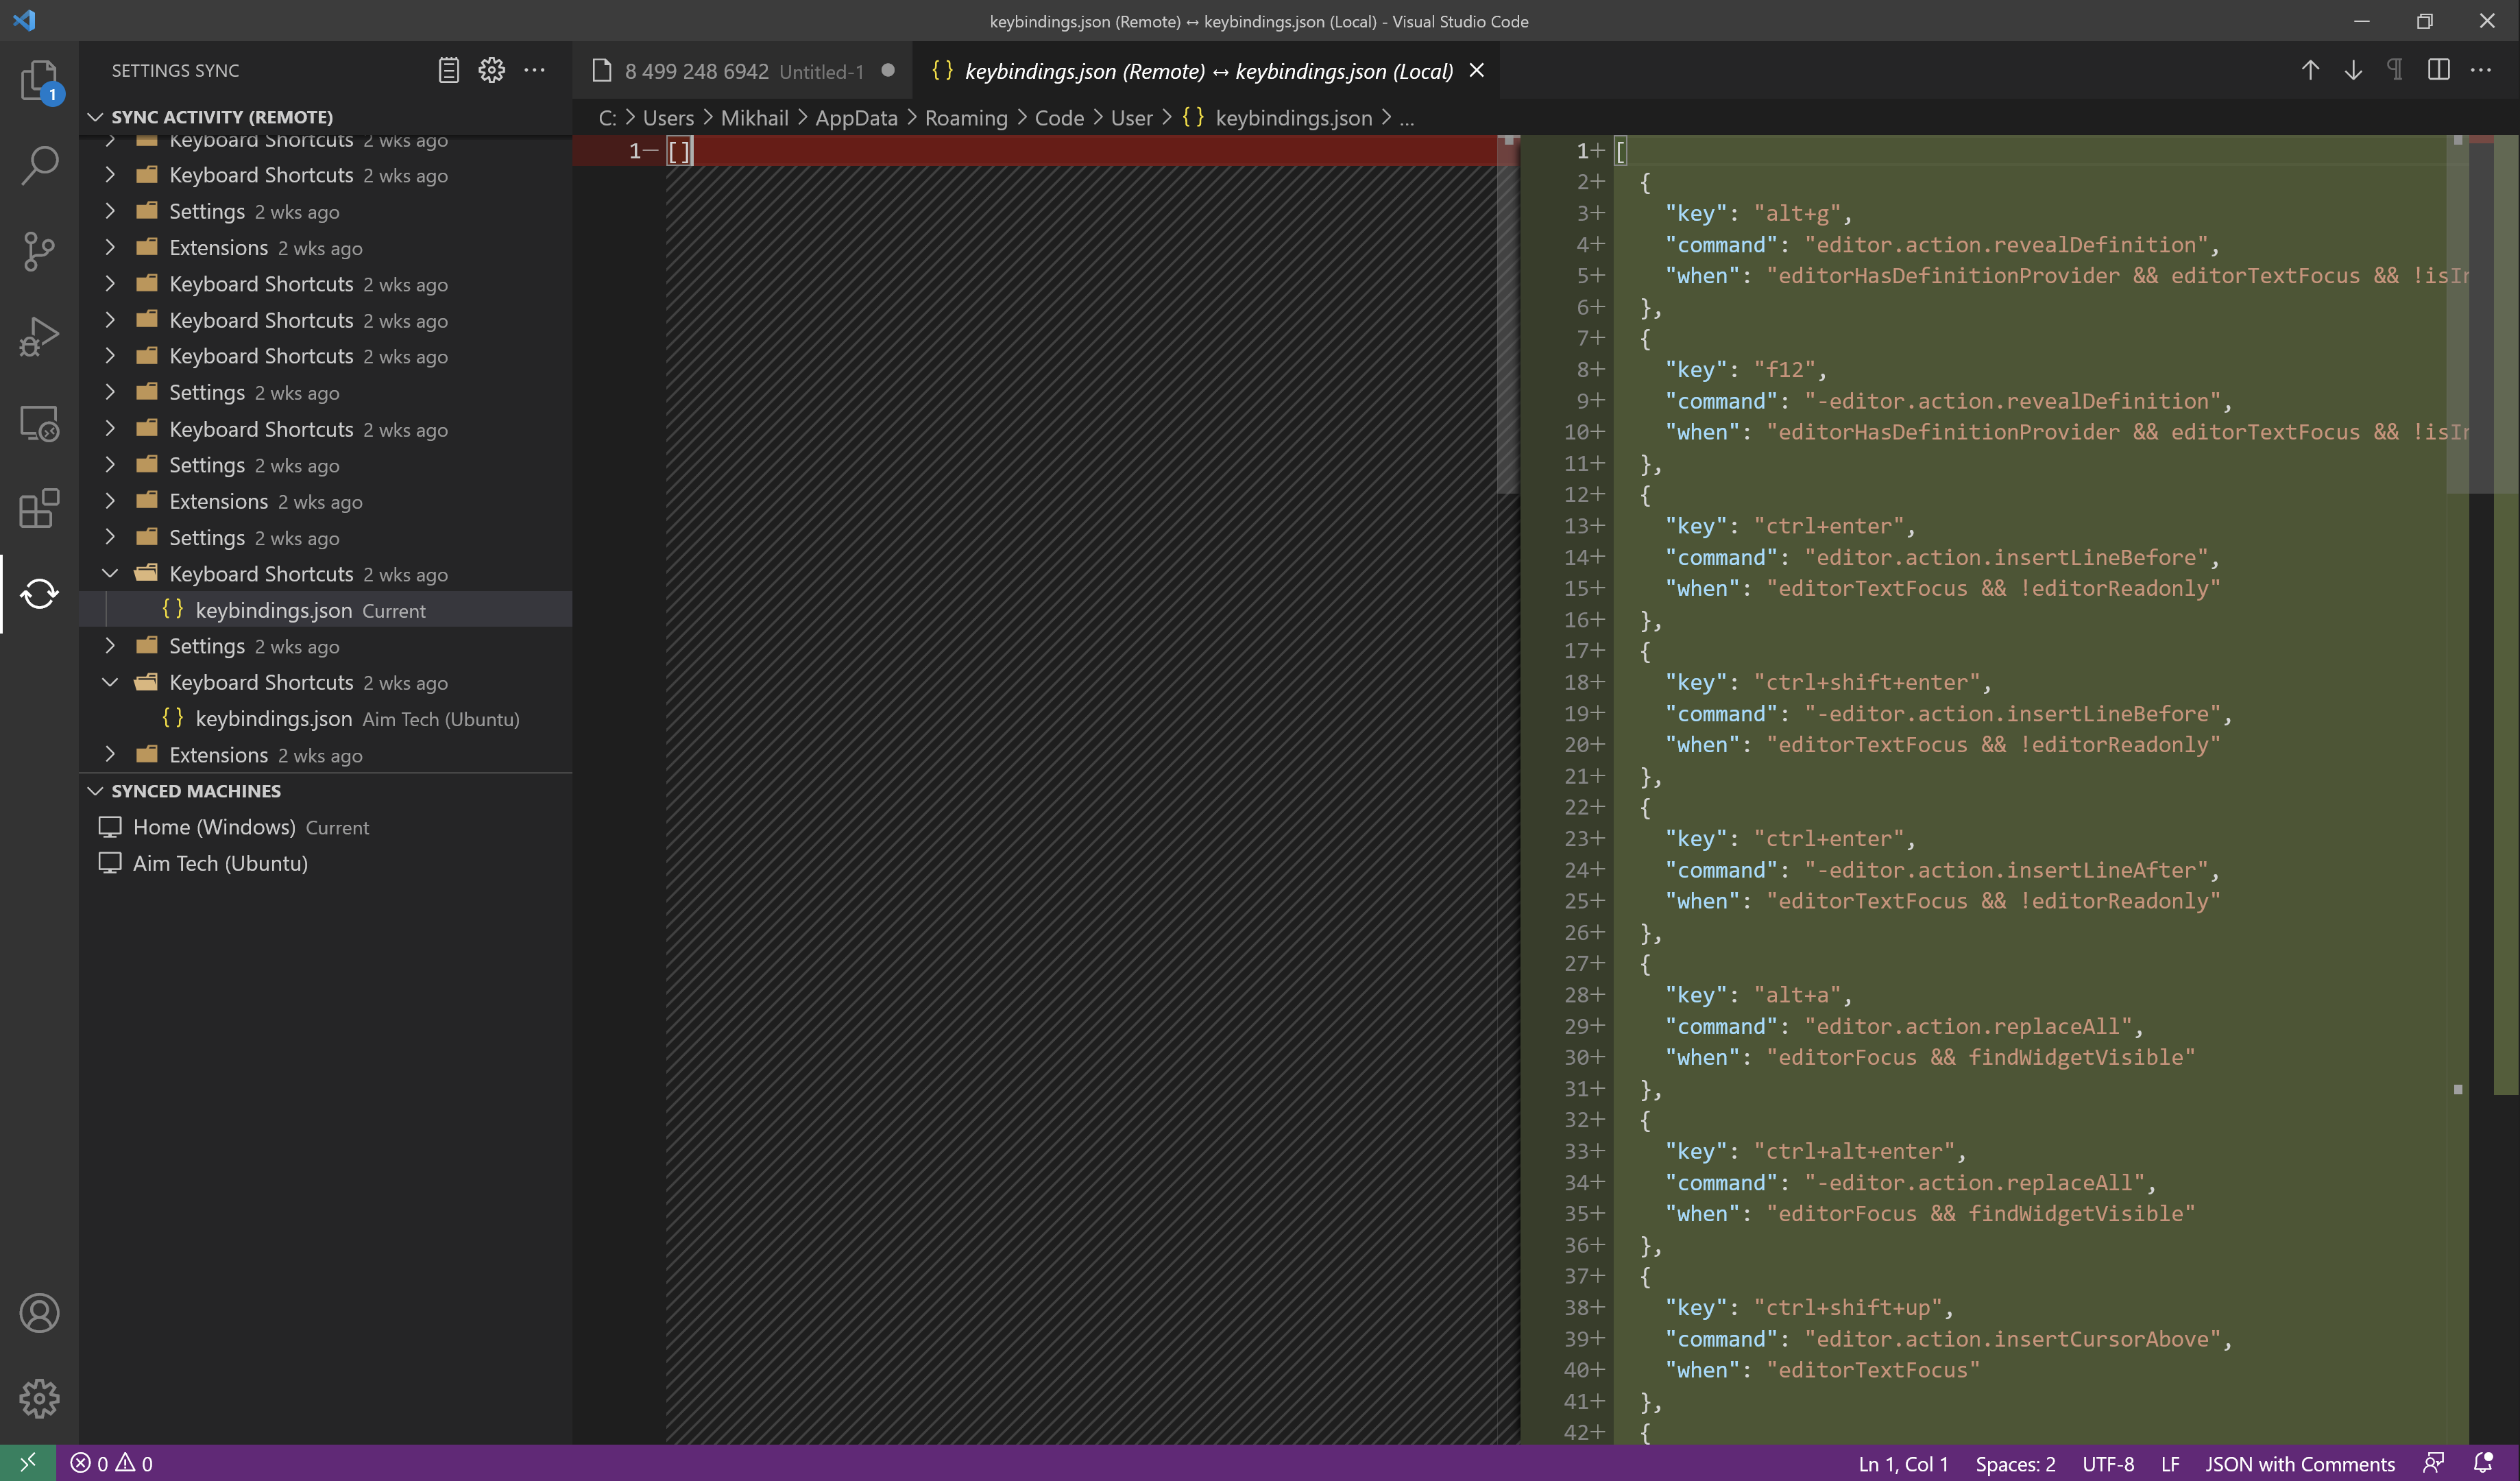Change encoding via UTF-8
The image size is (2520, 1481).
(2108, 1463)
